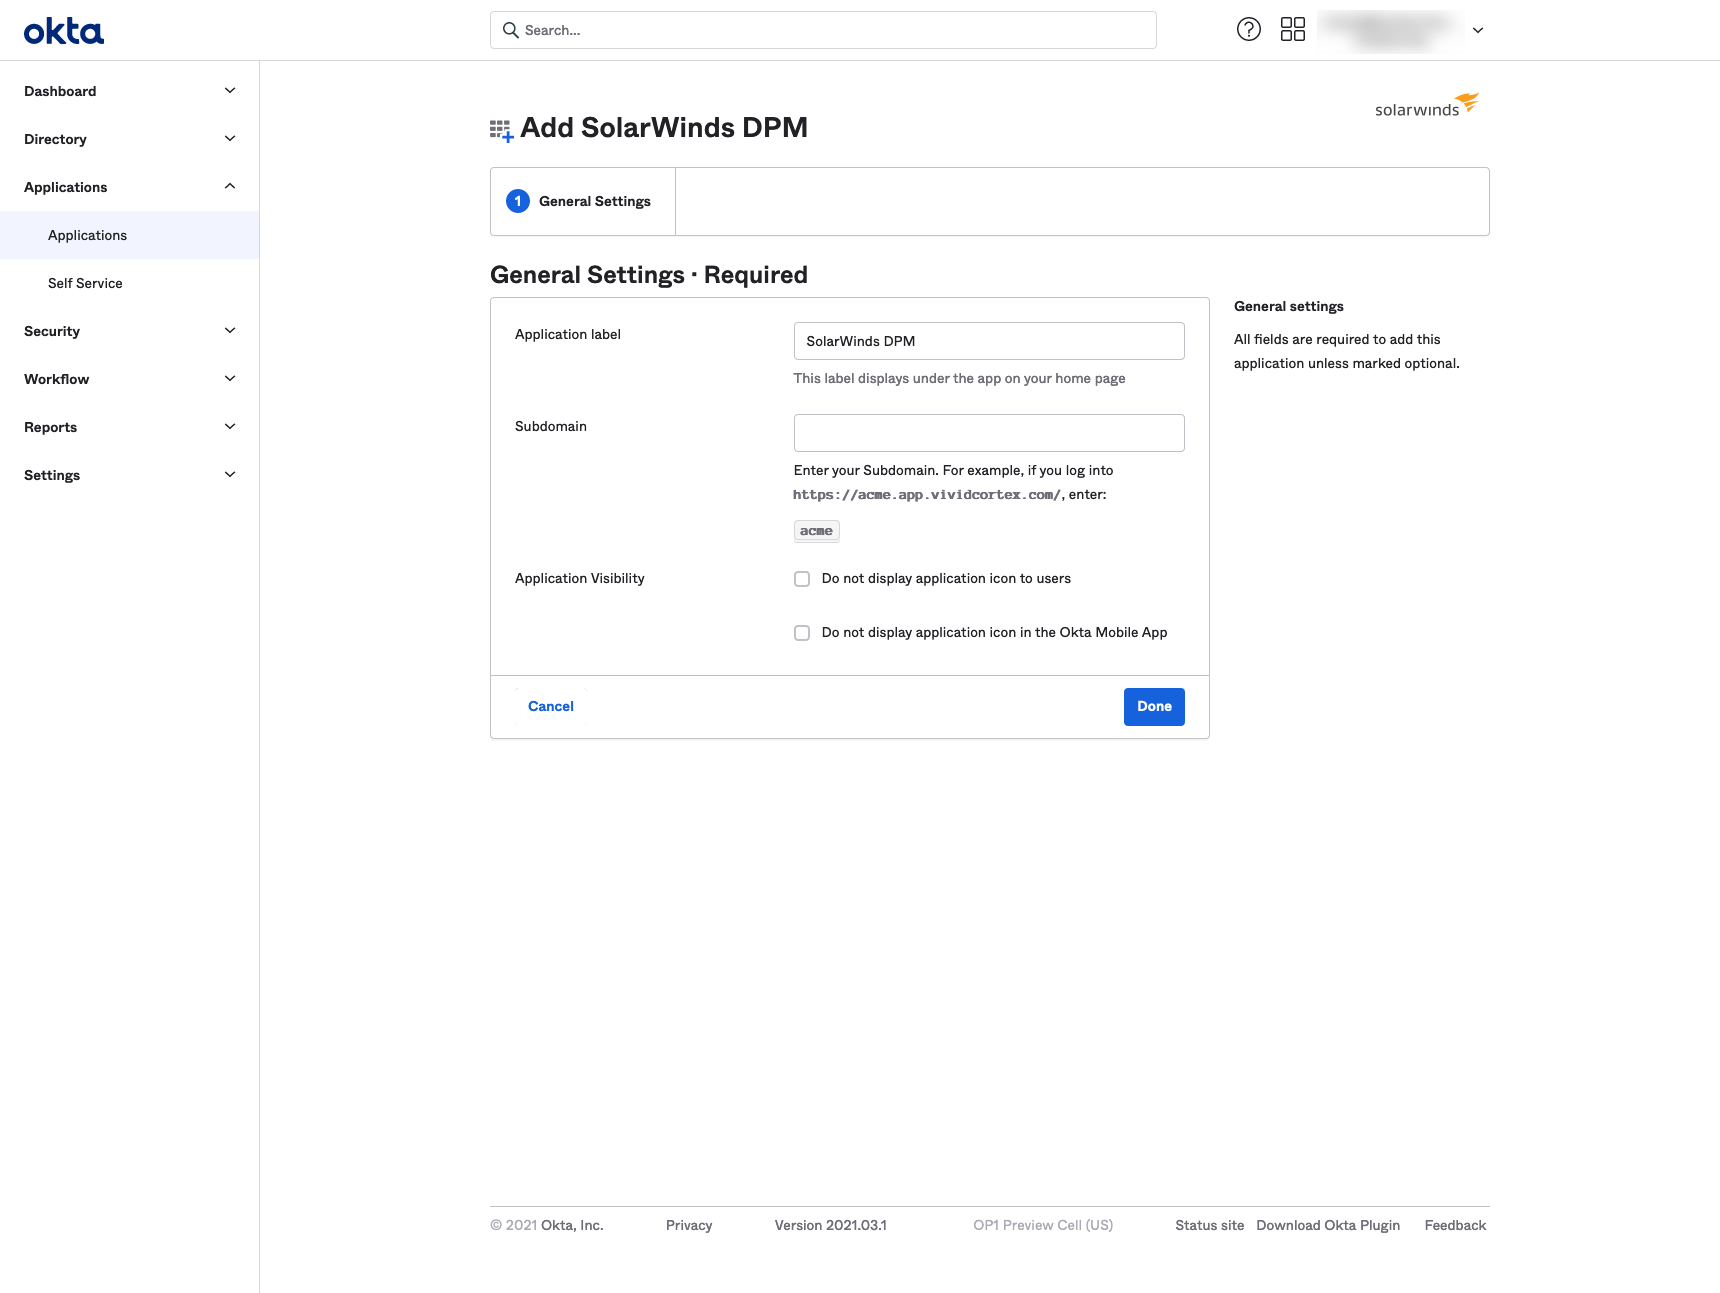Select the General Settings step tab
This screenshot has height=1293, width=1720.
(x=583, y=201)
